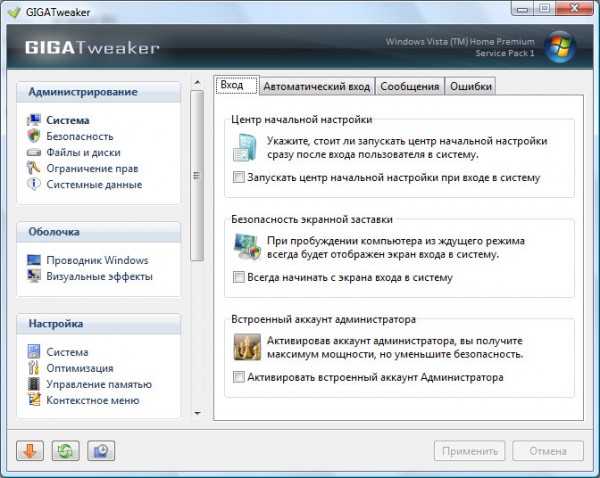This screenshot has width=600, height=478.
Task: Check Всегда начинать с экрана входа
Action: [x=239, y=277]
